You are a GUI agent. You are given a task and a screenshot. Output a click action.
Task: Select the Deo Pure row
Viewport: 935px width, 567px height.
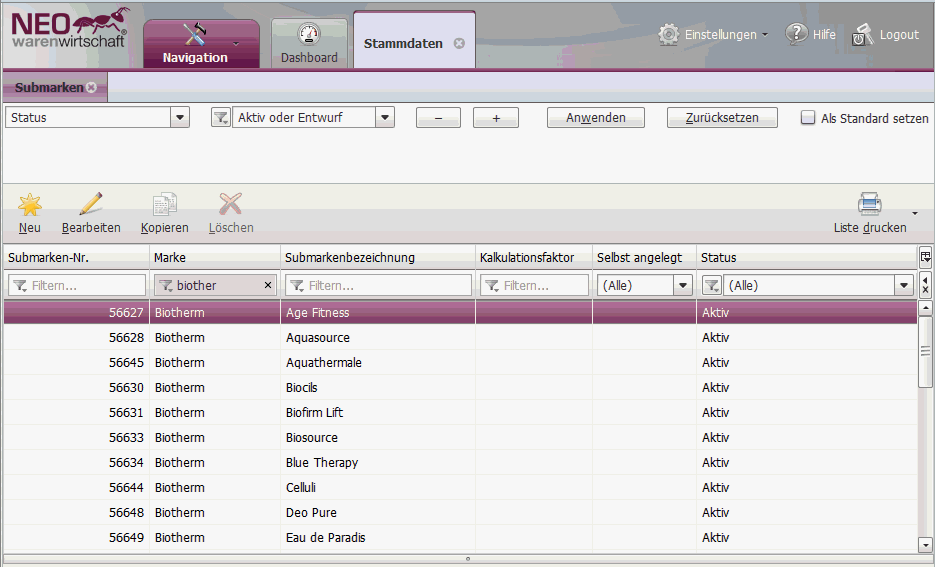[x=460, y=513]
